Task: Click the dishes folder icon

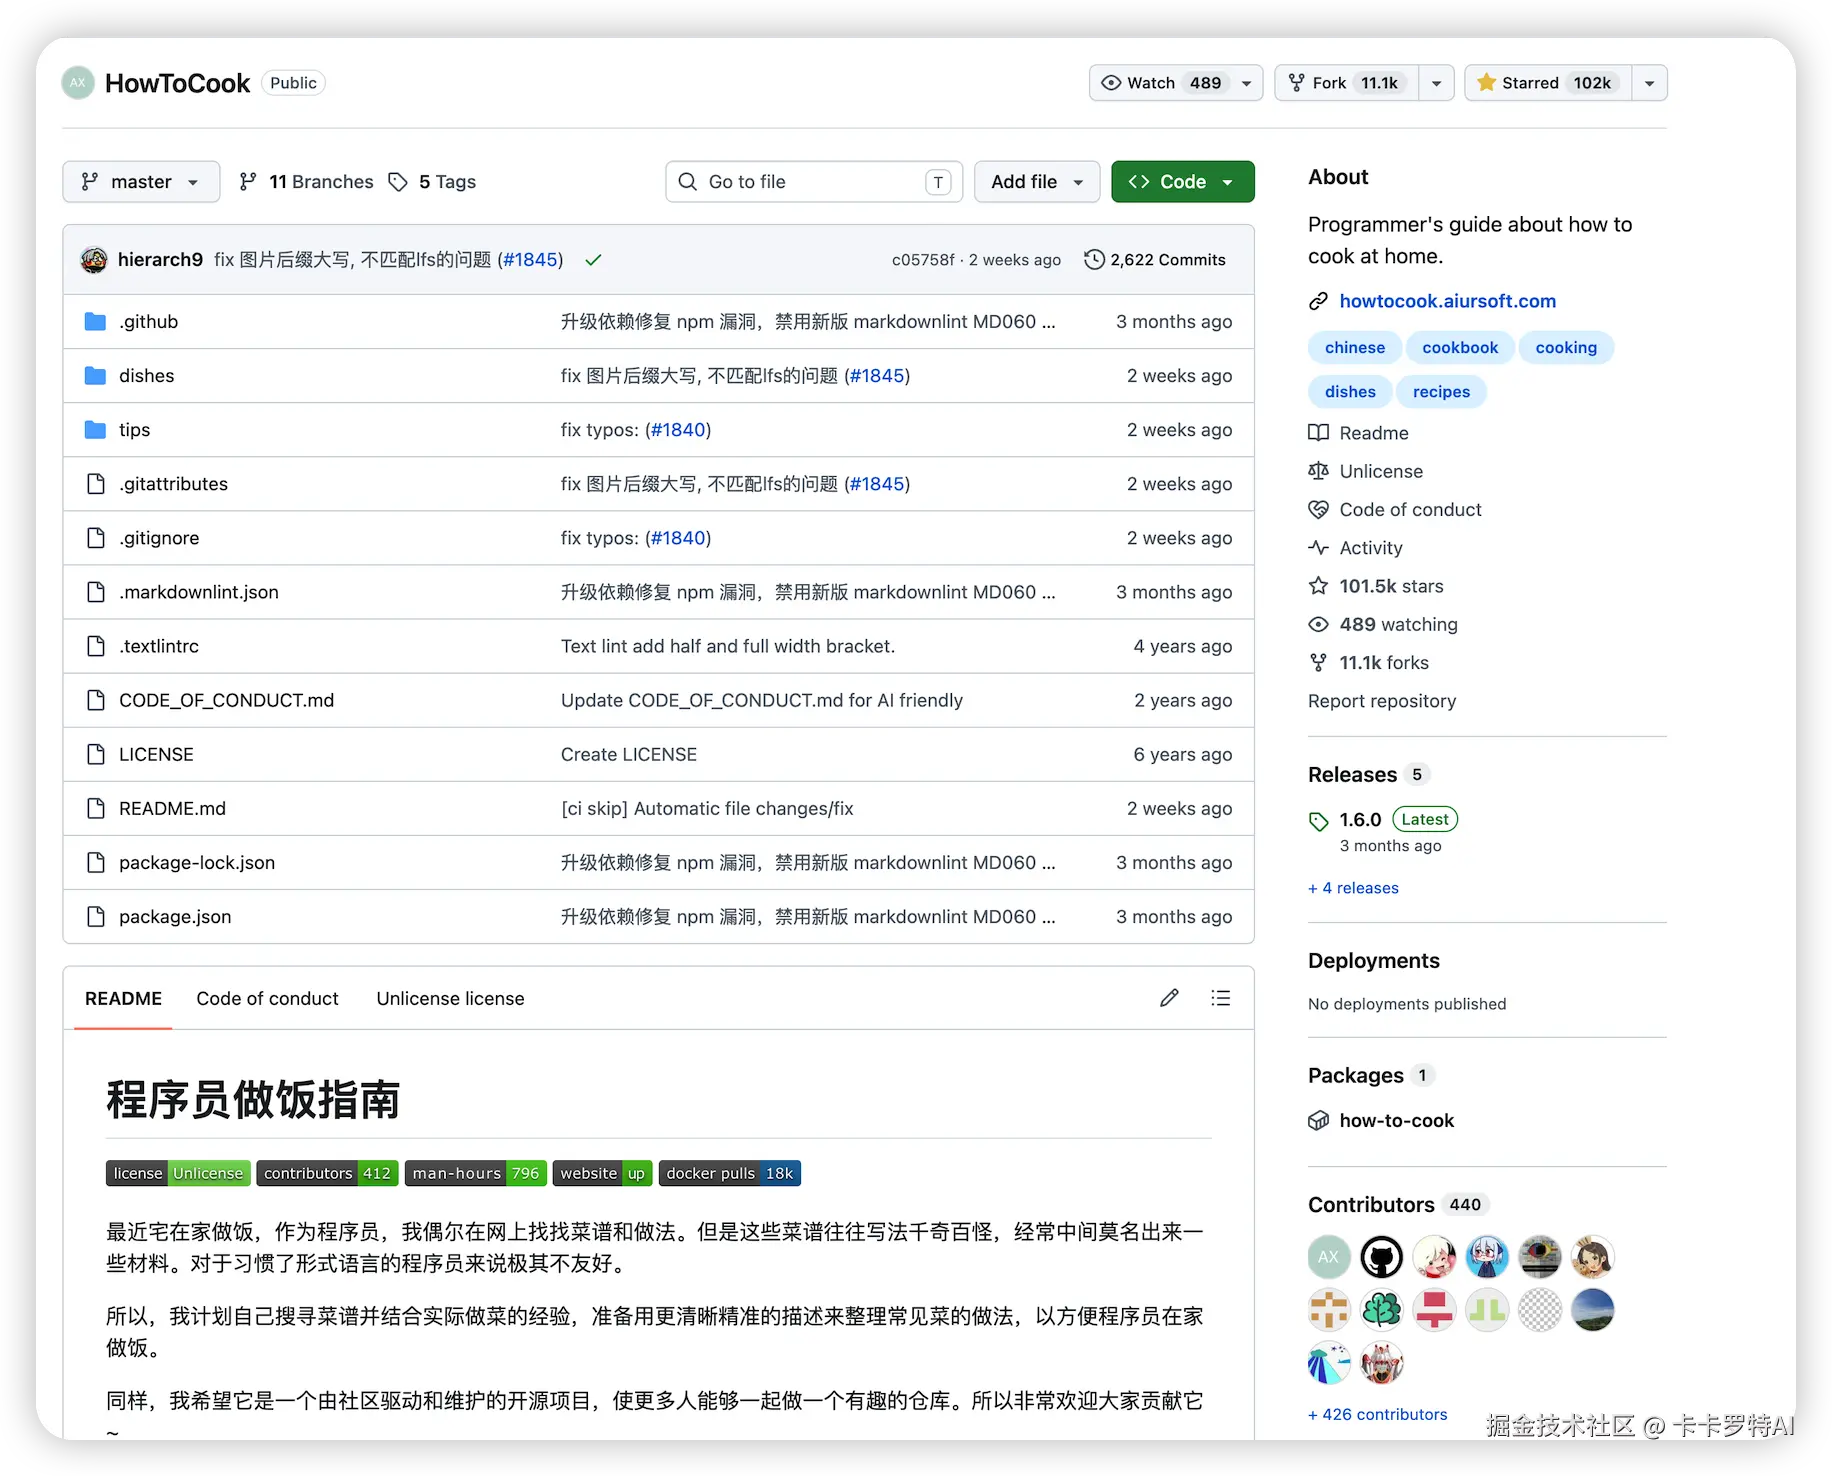Action: pyautogui.click(x=95, y=376)
